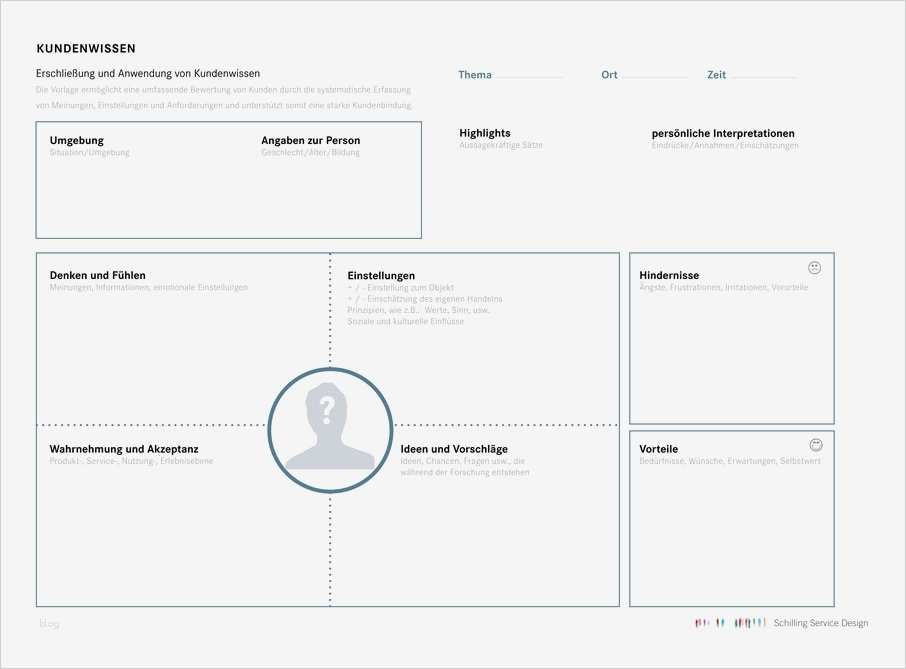Click the Schilling Service Design logo
This screenshot has width=906, height=669.
click(x=730, y=623)
